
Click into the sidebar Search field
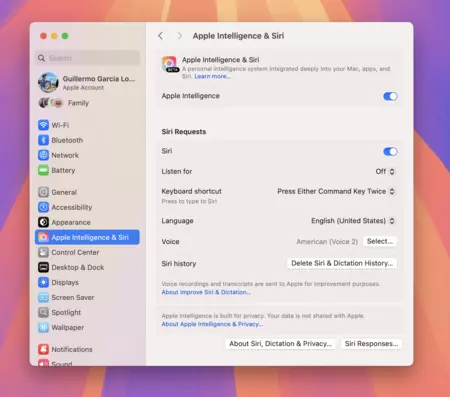coord(88,58)
